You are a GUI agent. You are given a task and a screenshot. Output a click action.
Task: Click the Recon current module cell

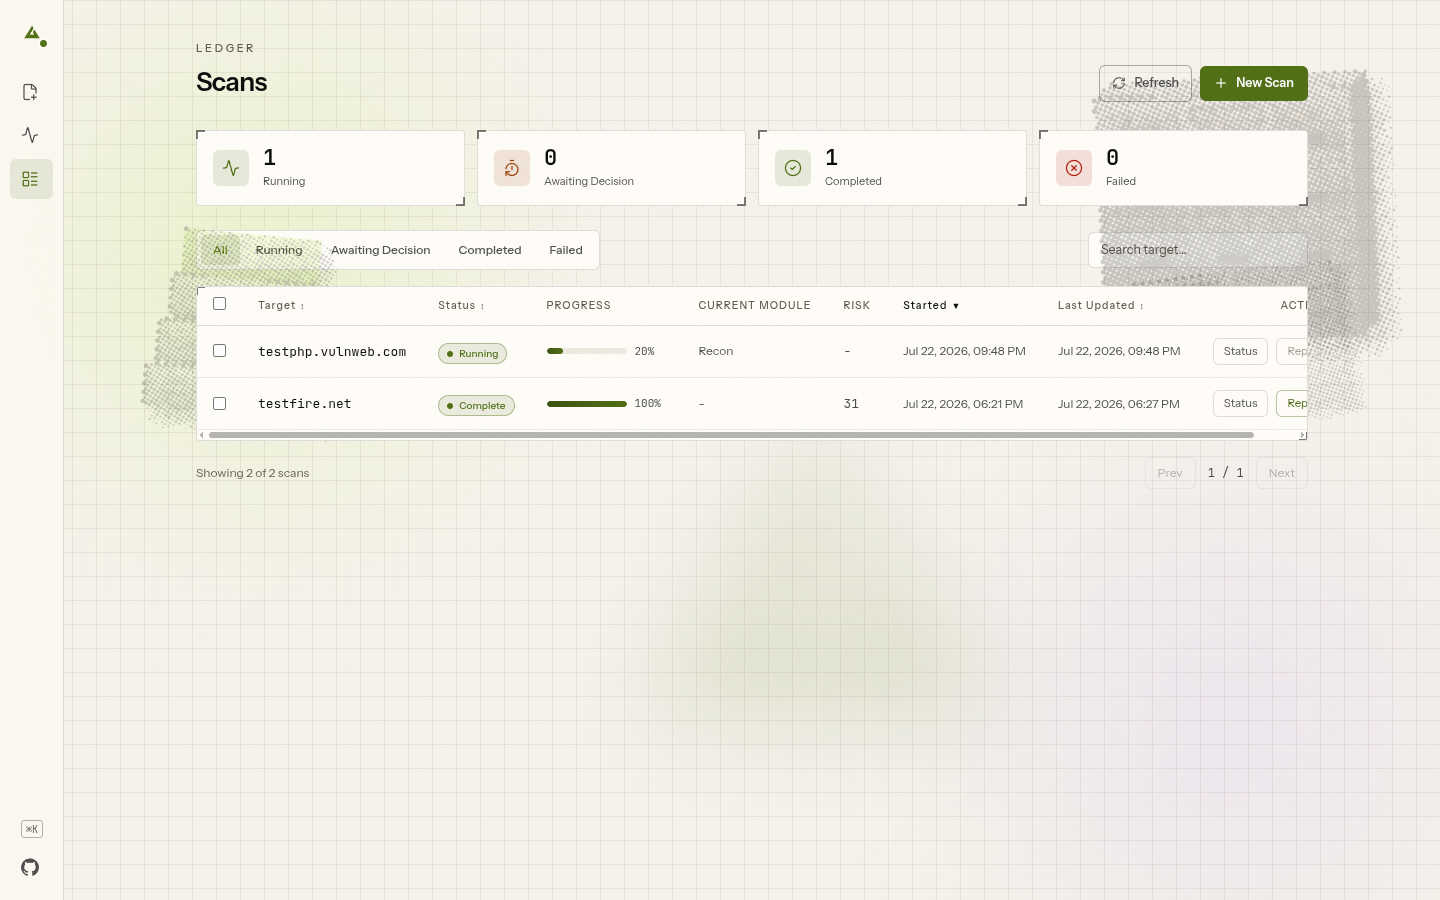pos(716,351)
